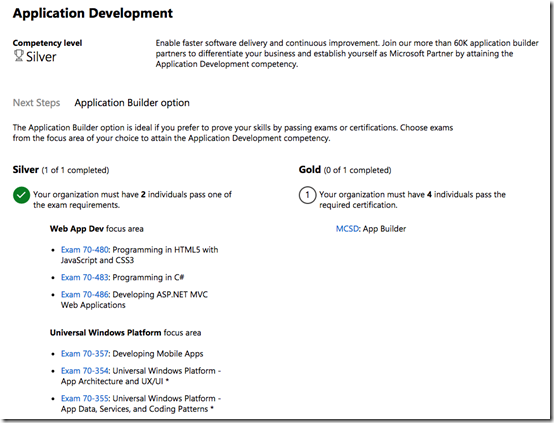Click the Universal Windows Platform focus area heading
This screenshot has height=423, width=554.
125,333
